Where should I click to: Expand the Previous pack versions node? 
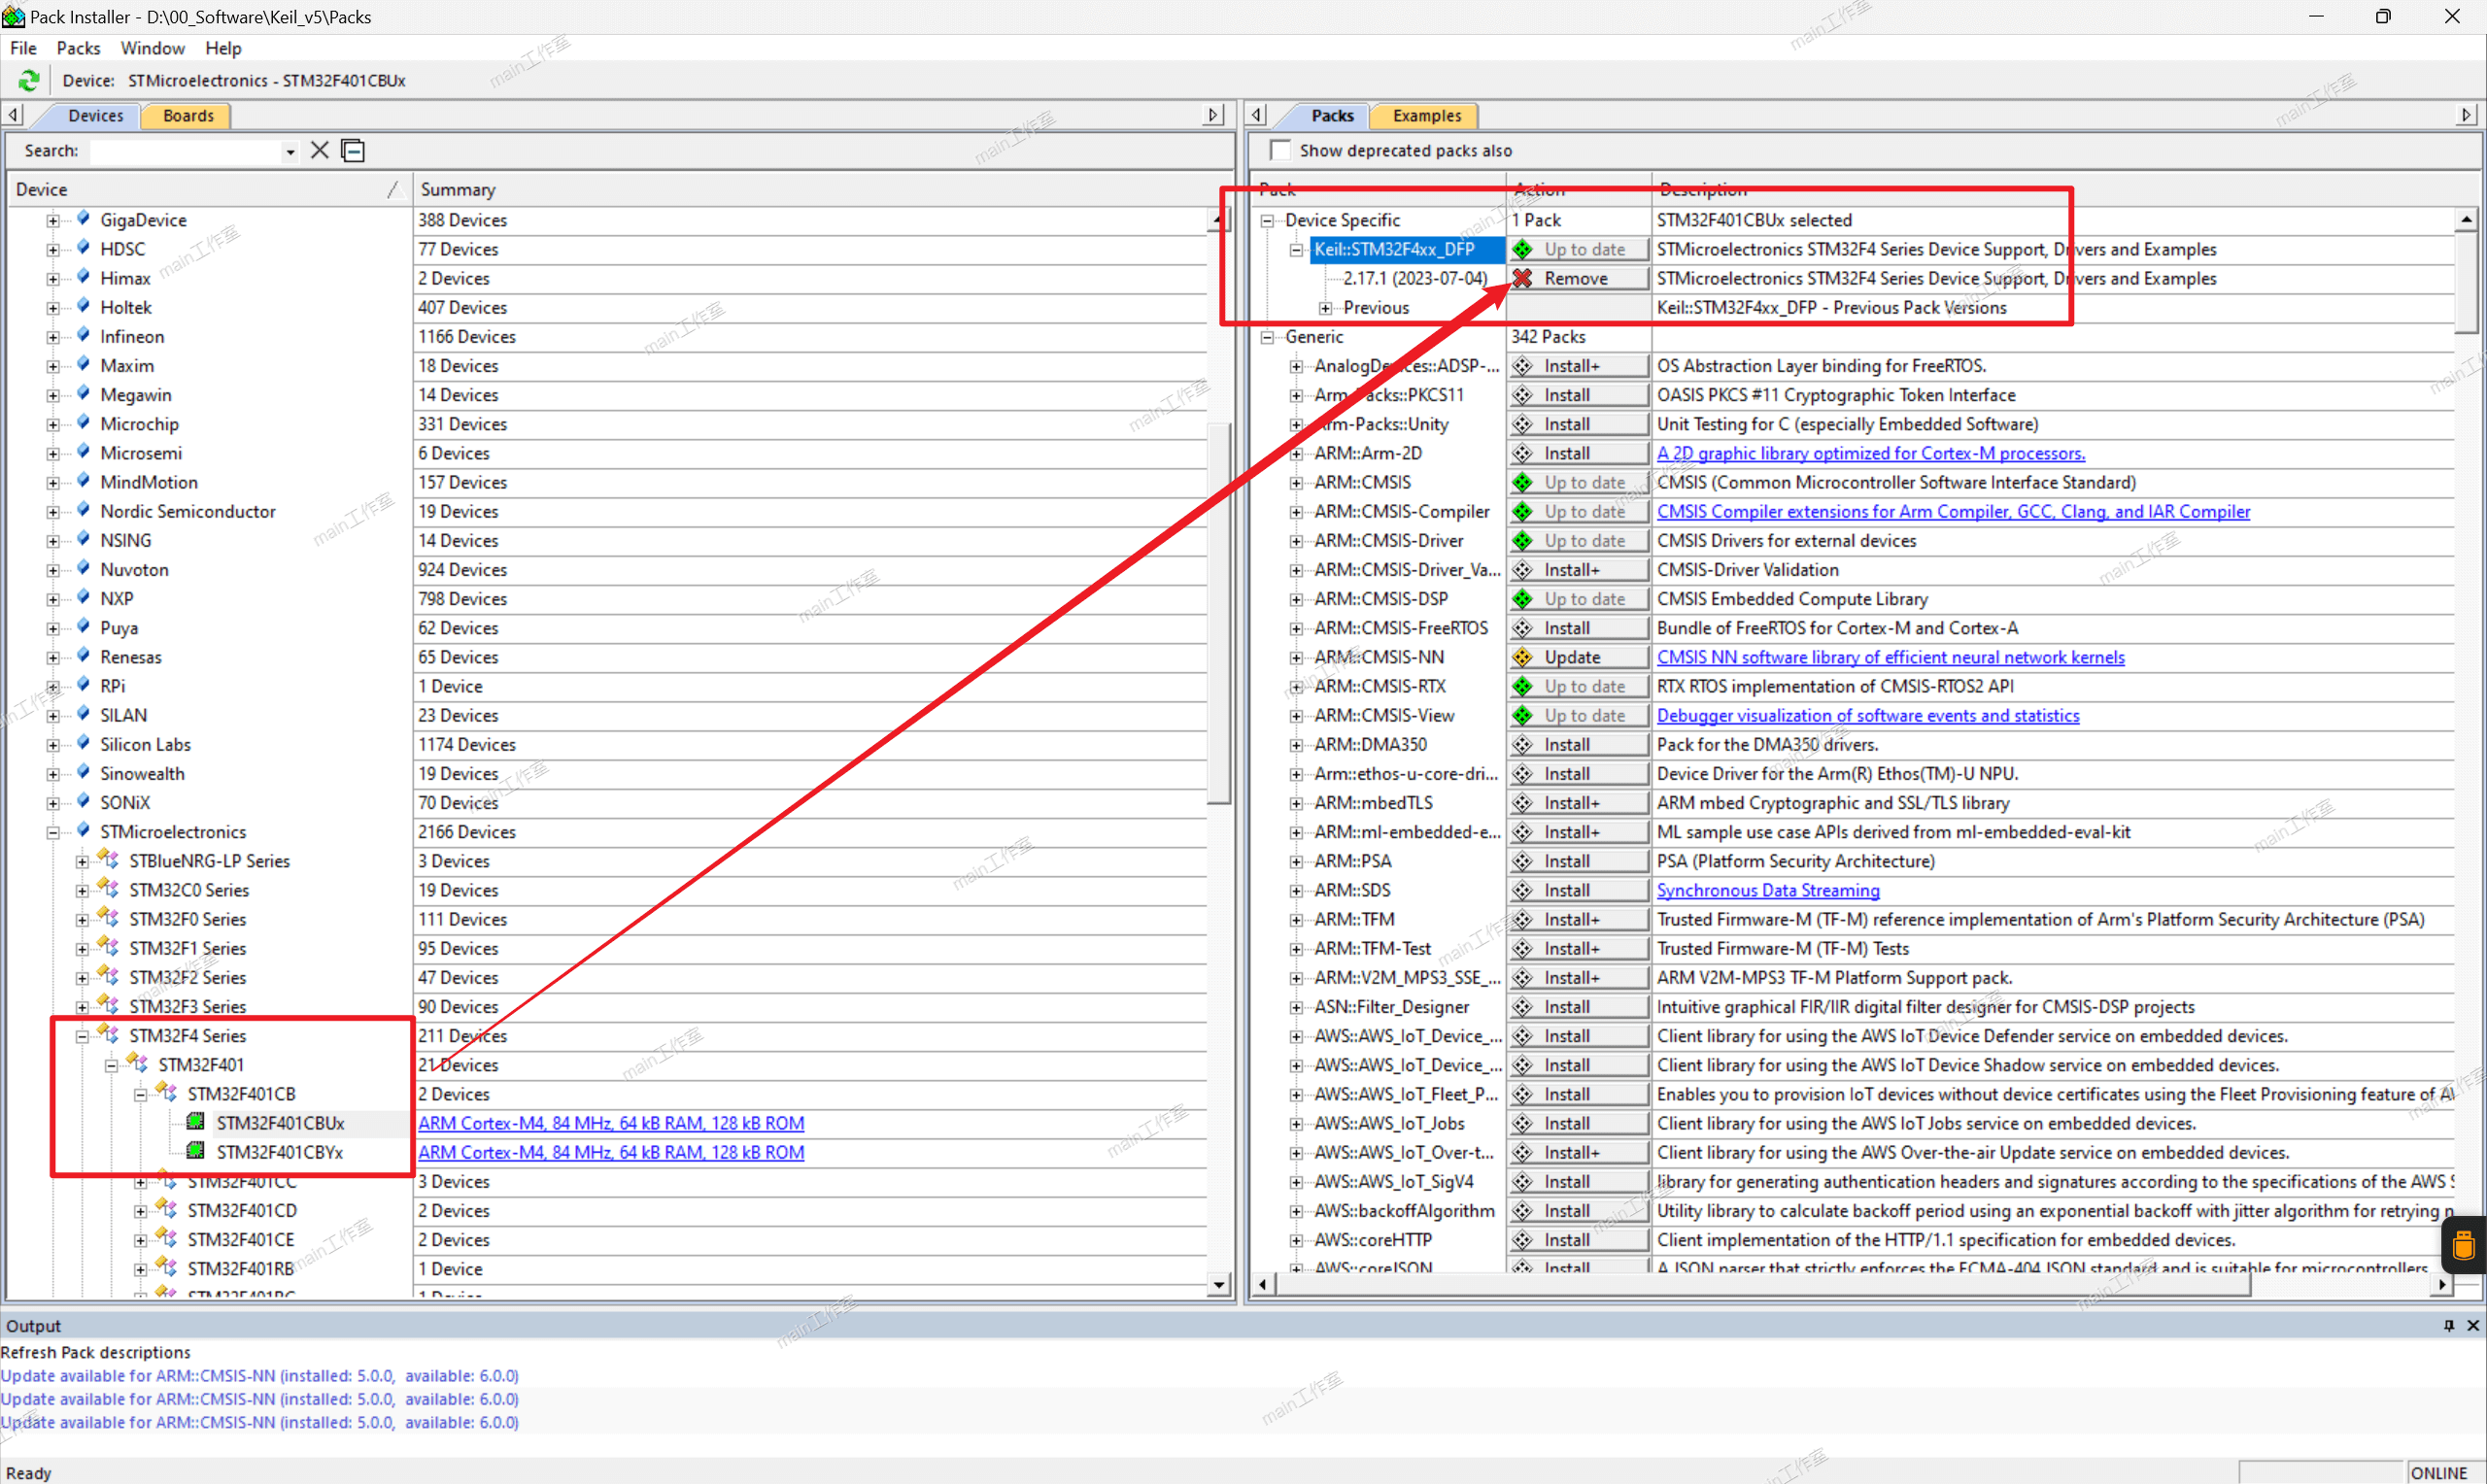click(1326, 308)
